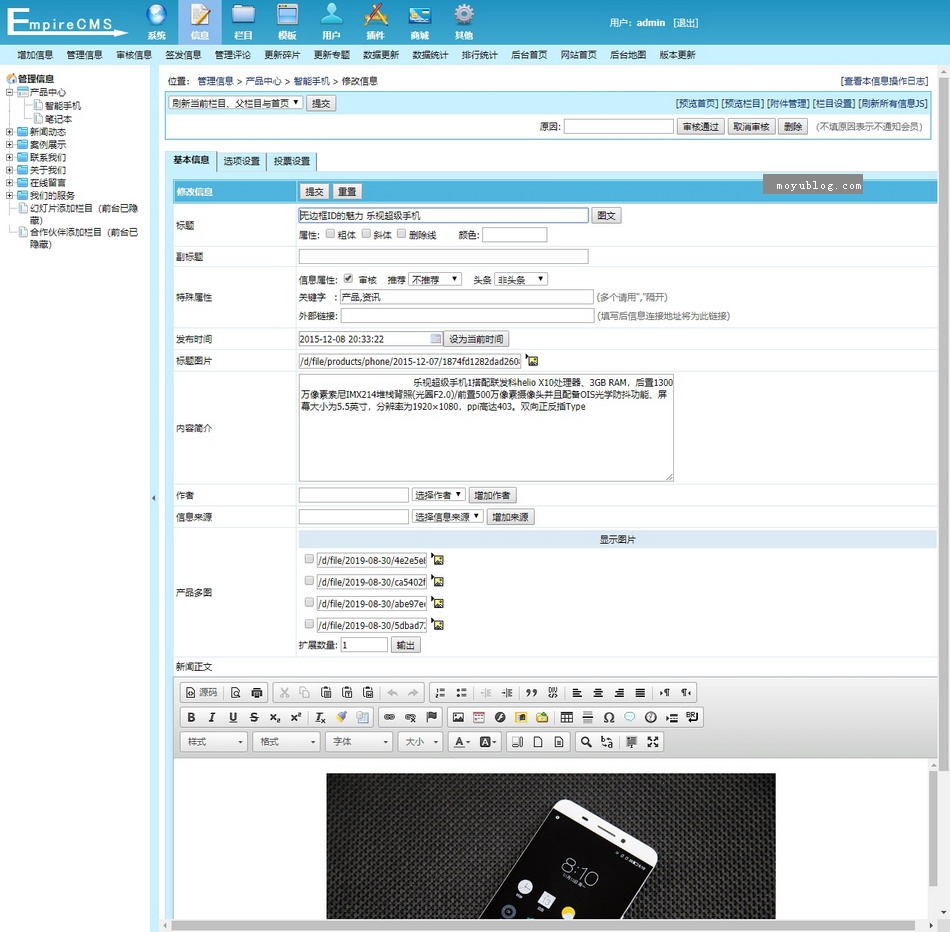Image resolution: width=950 pixels, height=932 pixels.
Task: Insert a table in the editor
Action: 566,717
